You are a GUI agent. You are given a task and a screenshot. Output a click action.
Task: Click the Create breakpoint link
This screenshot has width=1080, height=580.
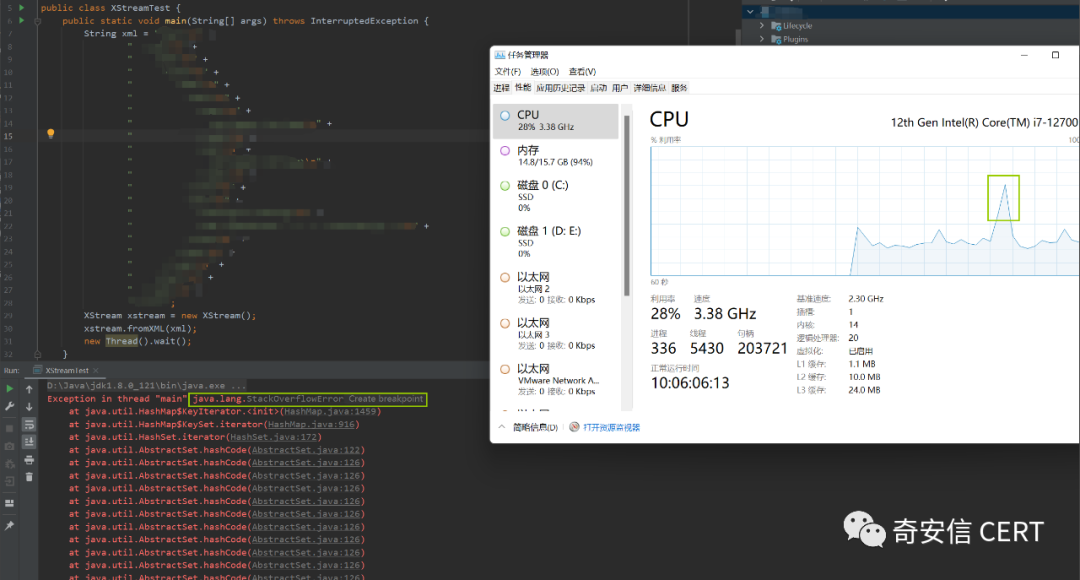pos(386,399)
